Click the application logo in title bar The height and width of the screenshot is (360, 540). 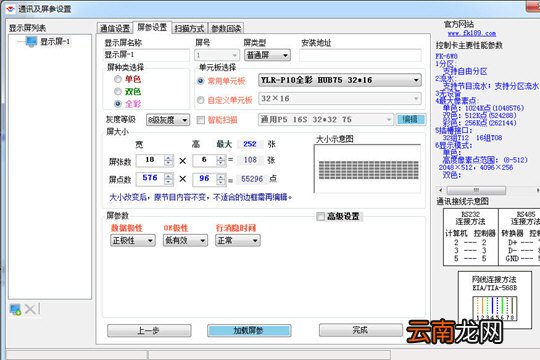[10, 9]
